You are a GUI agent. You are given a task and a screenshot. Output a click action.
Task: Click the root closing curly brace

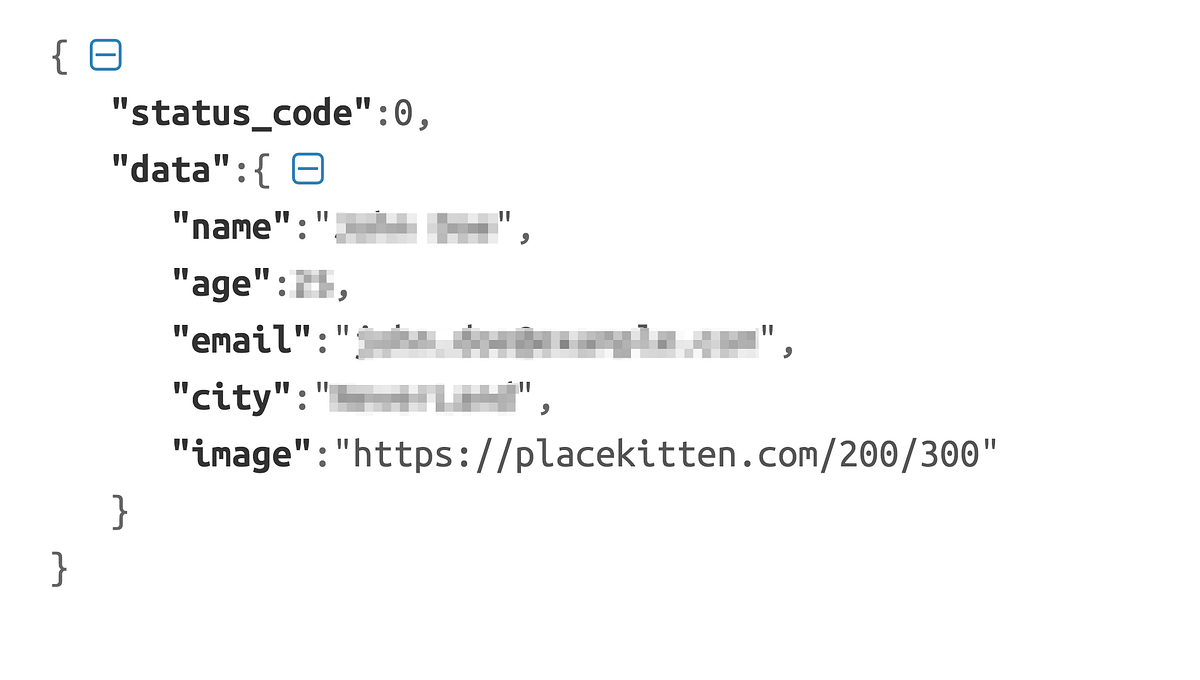pos(60,570)
